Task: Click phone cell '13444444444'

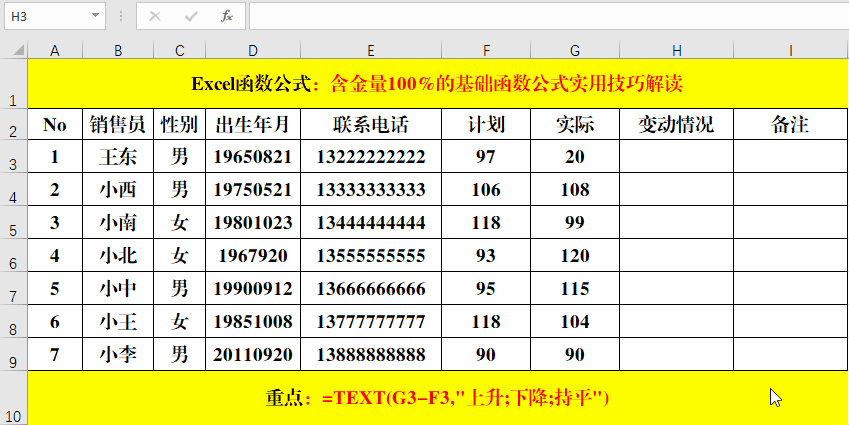Action: [371, 223]
